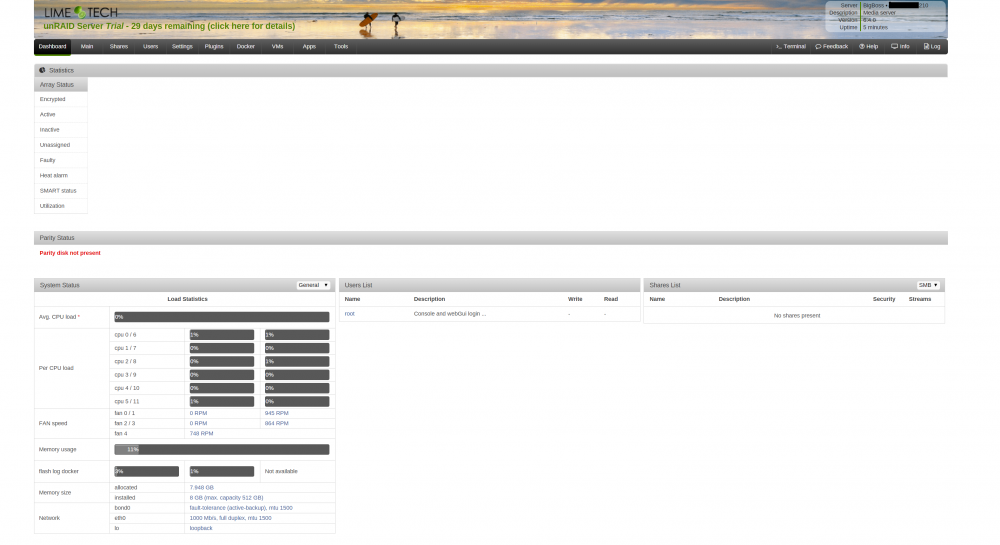Screen dimensions: 1000x545
Task: Open the system Log
Action: tap(932, 47)
